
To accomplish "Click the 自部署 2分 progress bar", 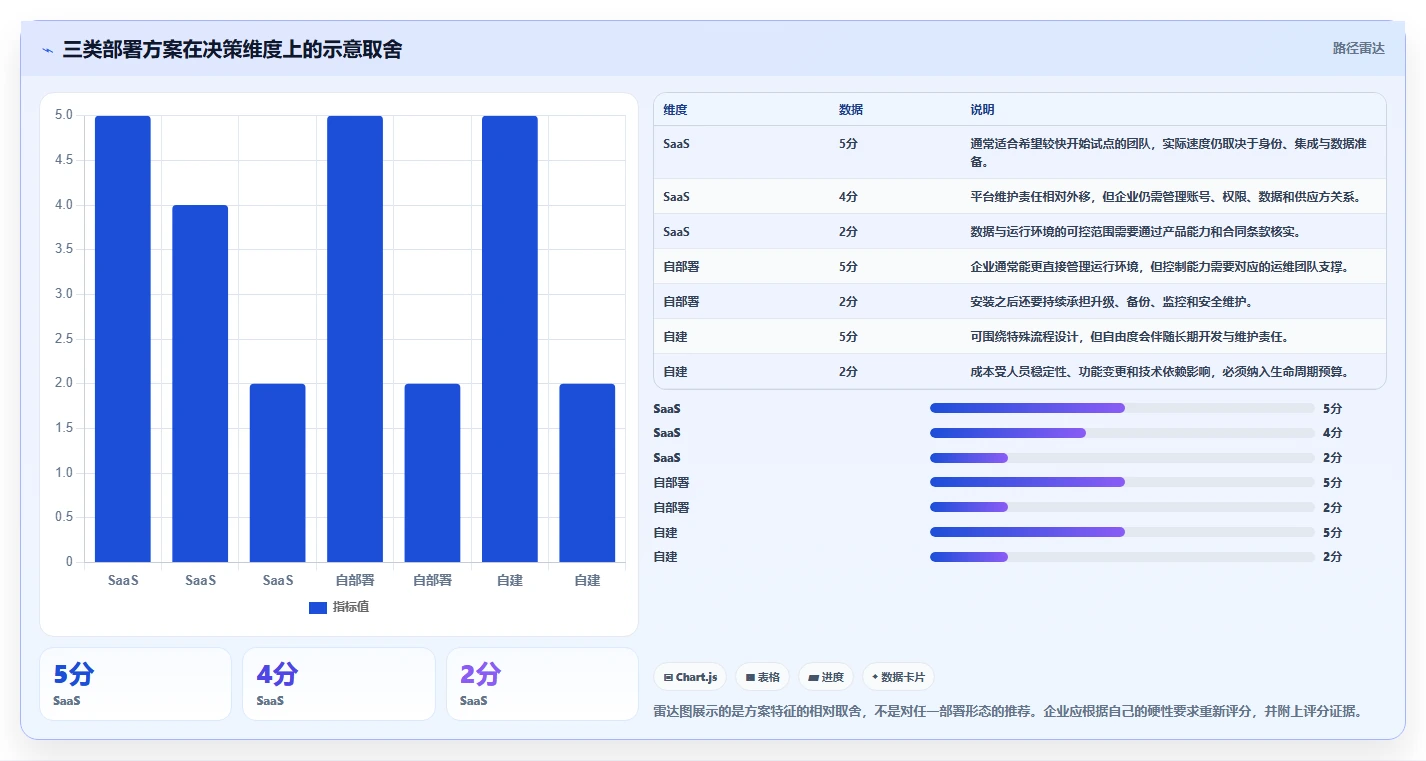I will coord(1122,507).
